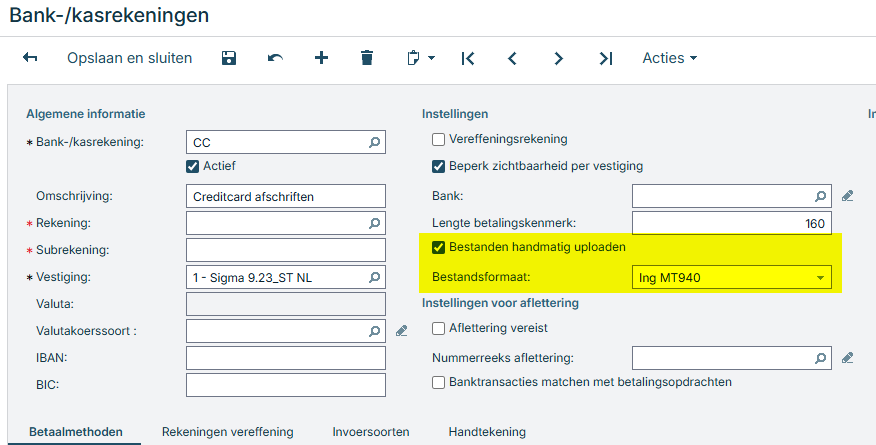The width and height of the screenshot is (876, 445).
Task: Open lookup for Bank field
Action: coord(820,196)
